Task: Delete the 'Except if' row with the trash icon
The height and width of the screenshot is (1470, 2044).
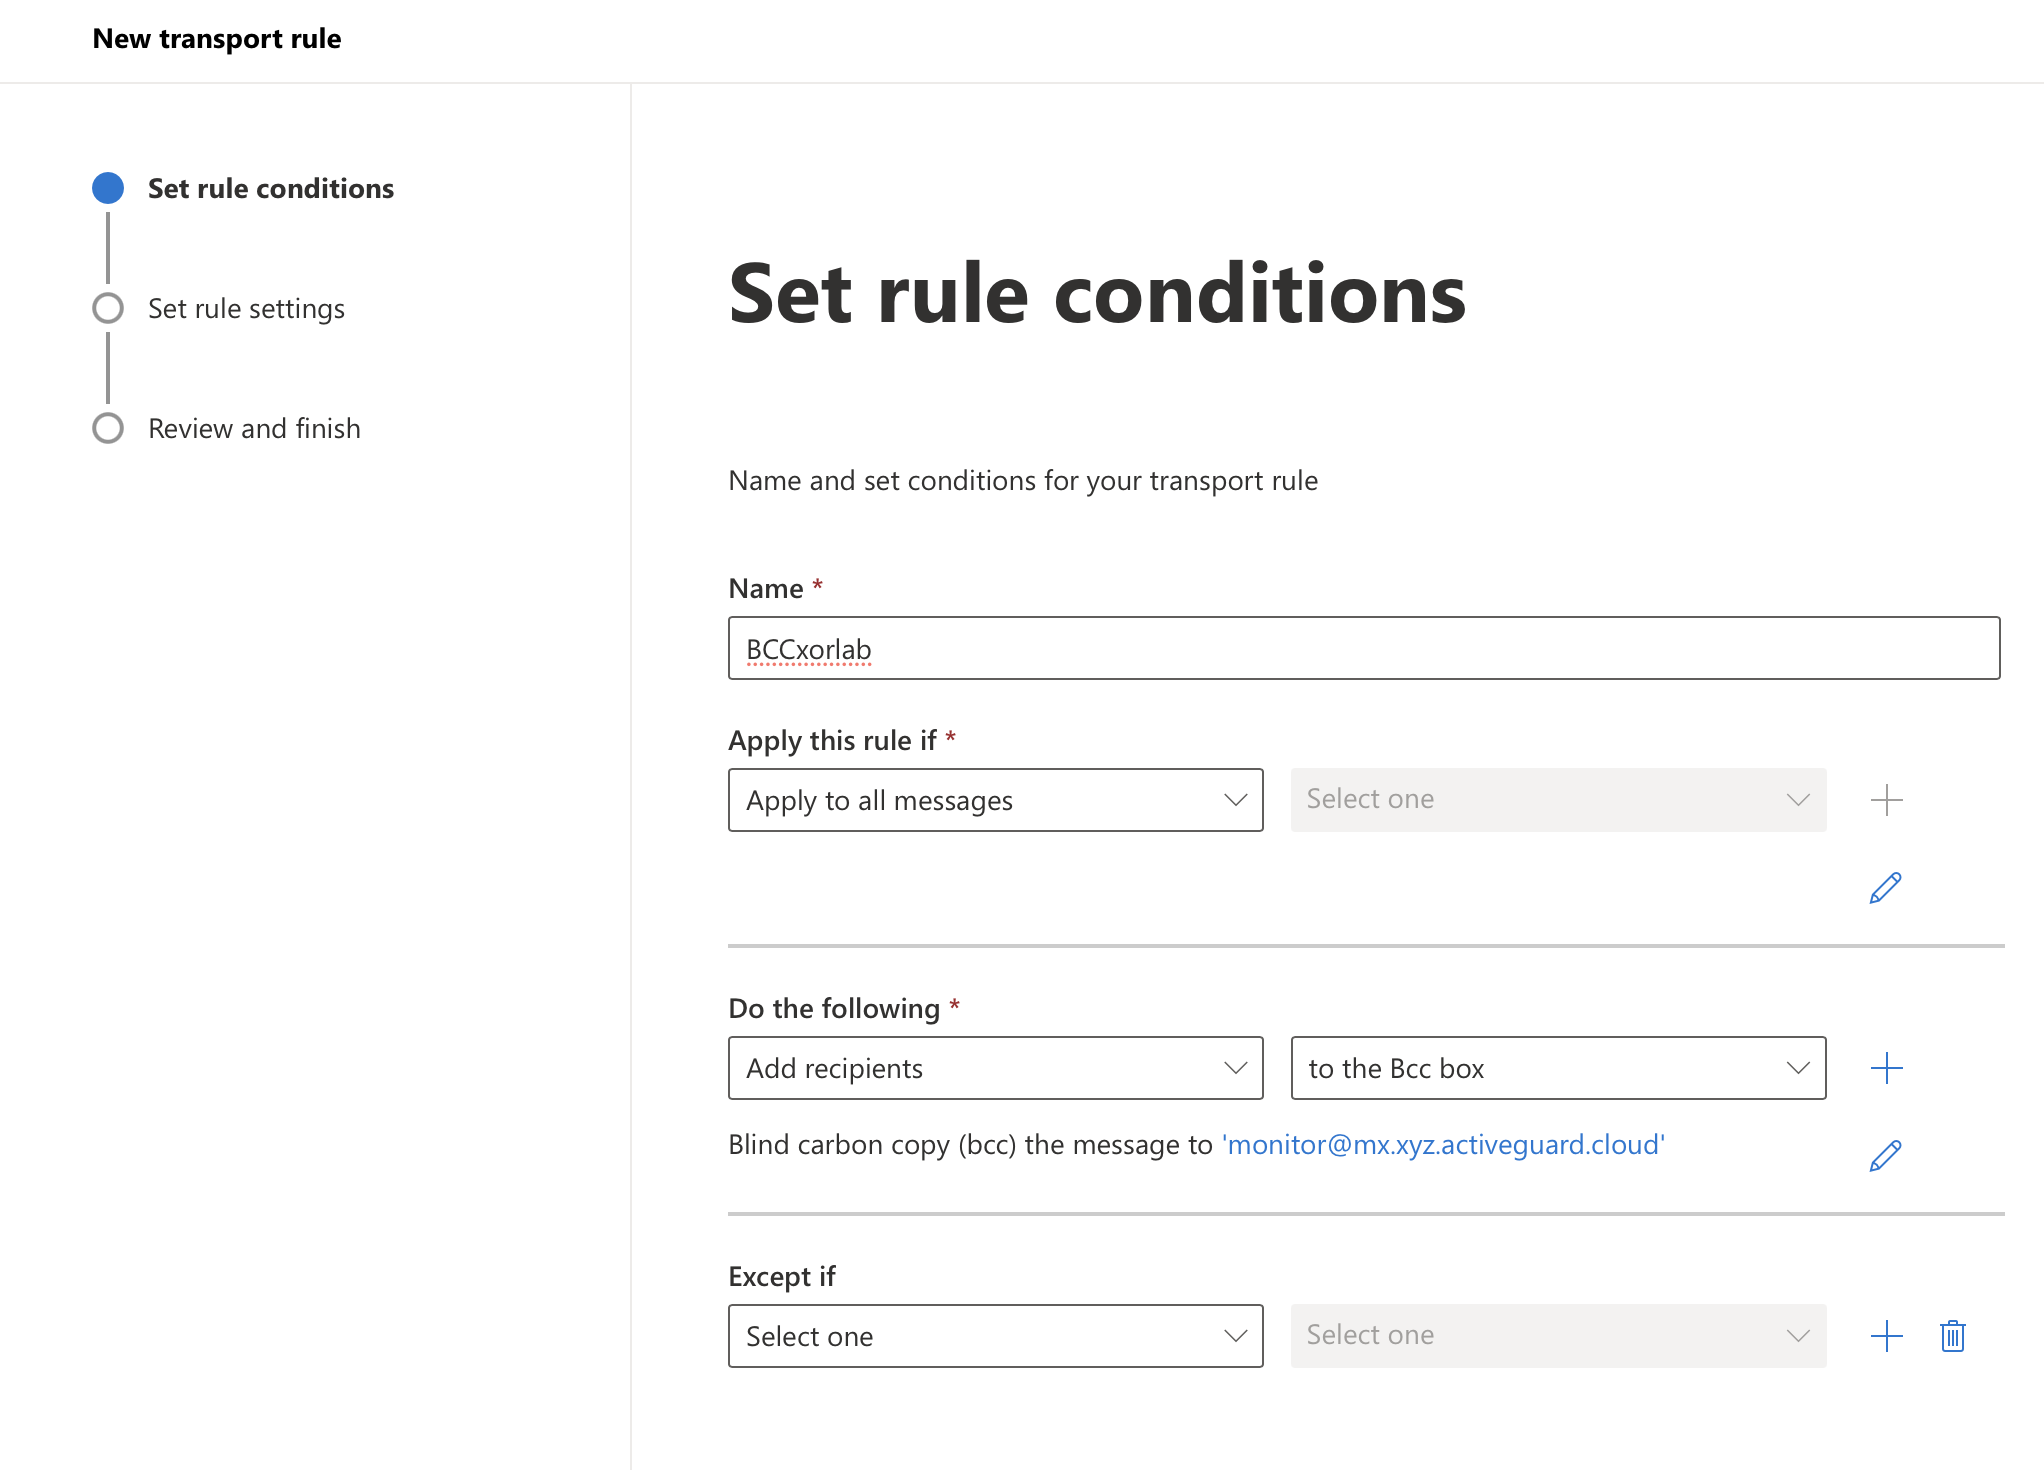Action: point(1953,1336)
